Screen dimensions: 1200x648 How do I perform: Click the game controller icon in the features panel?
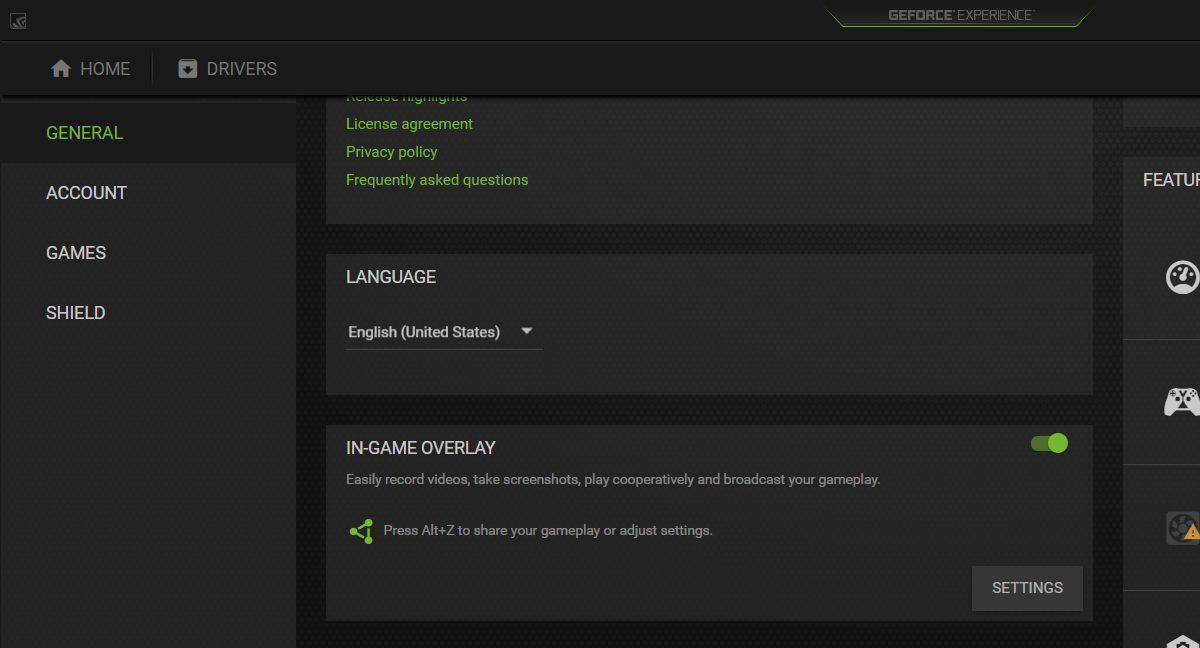point(1182,402)
